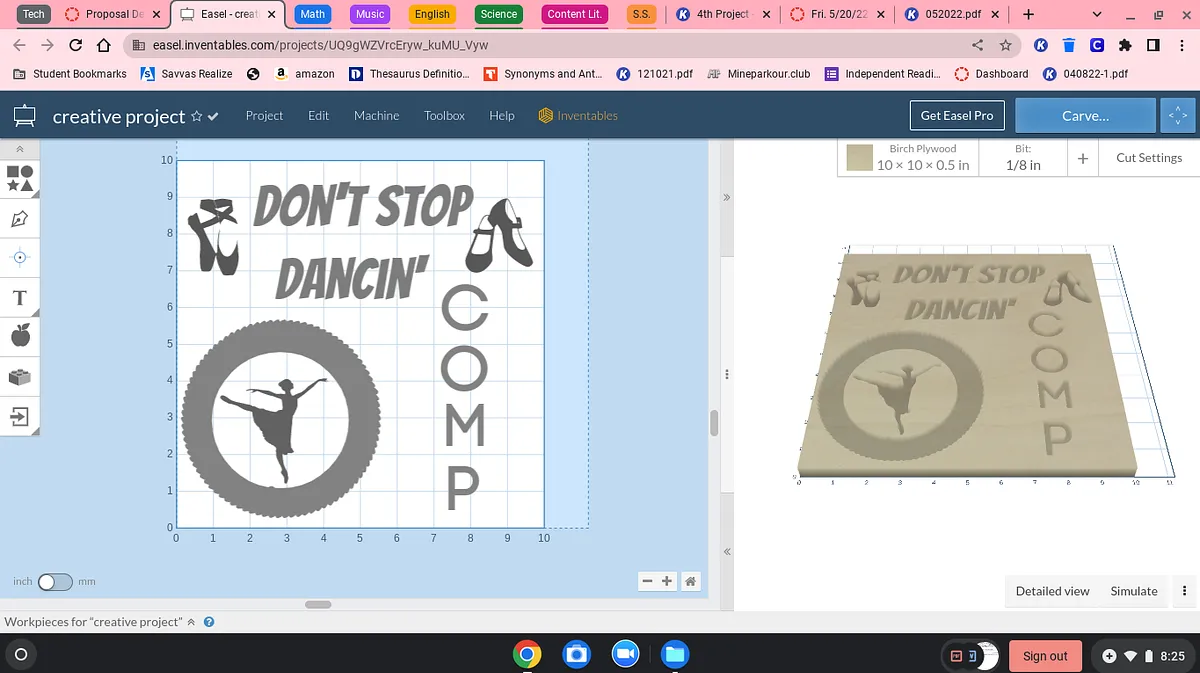Viewport: 1200px width, 673px height.
Task: Click Detailed view button
Action: [x=1052, y=591]
